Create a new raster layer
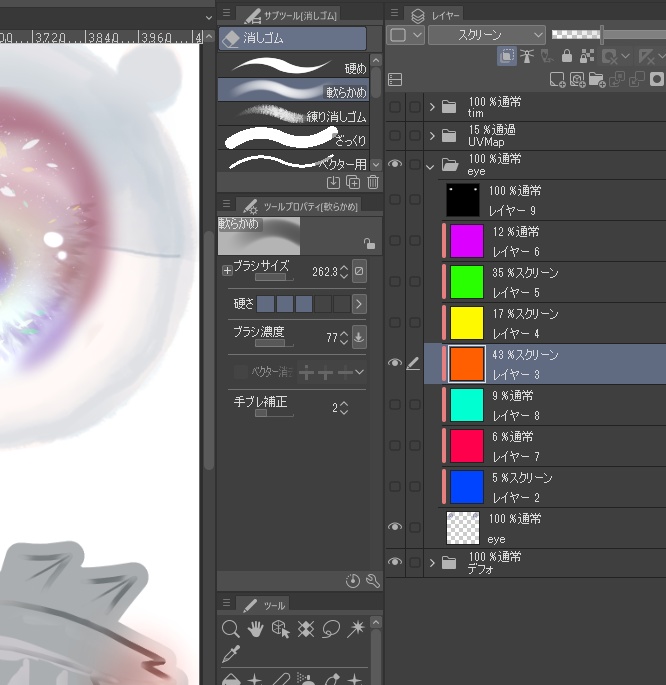 point(557,80)
